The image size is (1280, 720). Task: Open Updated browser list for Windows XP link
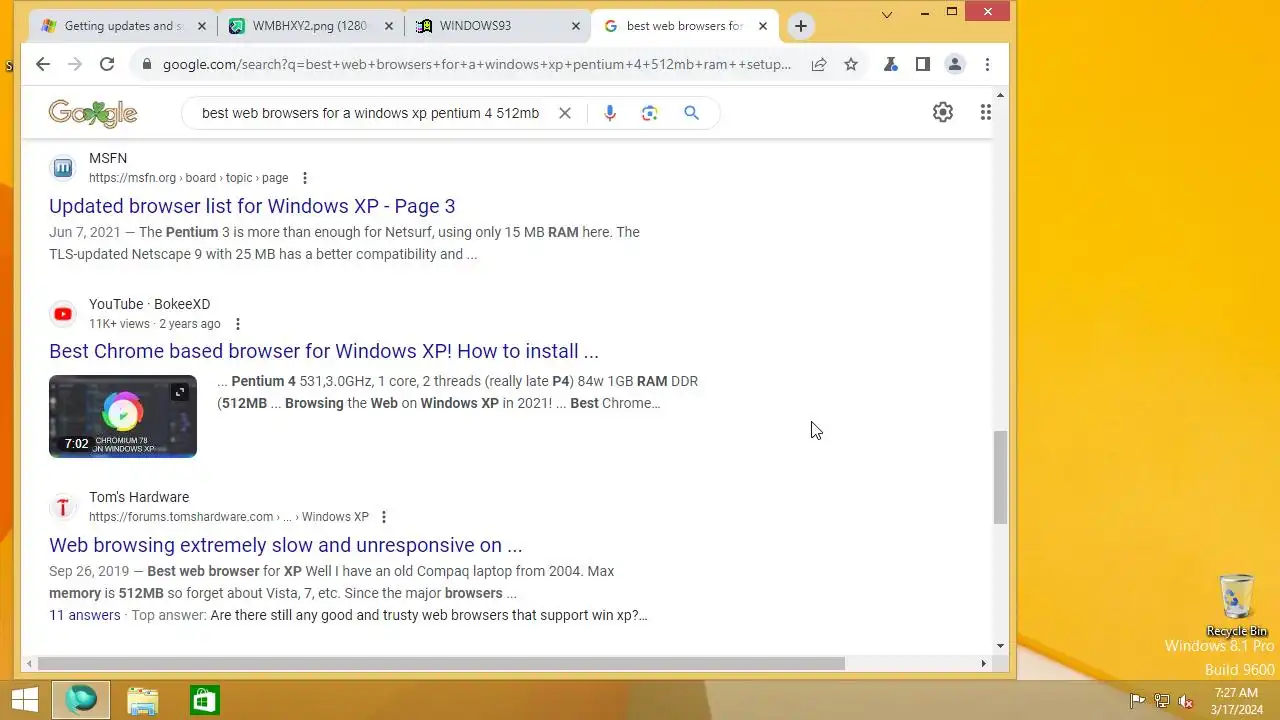coord(252,206)
